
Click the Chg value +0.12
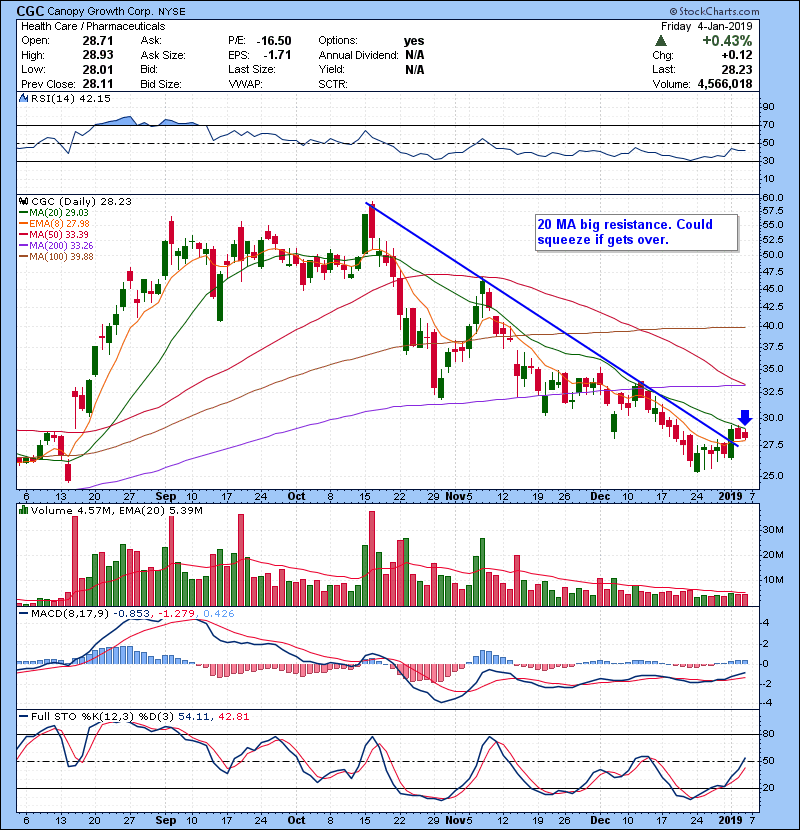[x=737, y=55]
